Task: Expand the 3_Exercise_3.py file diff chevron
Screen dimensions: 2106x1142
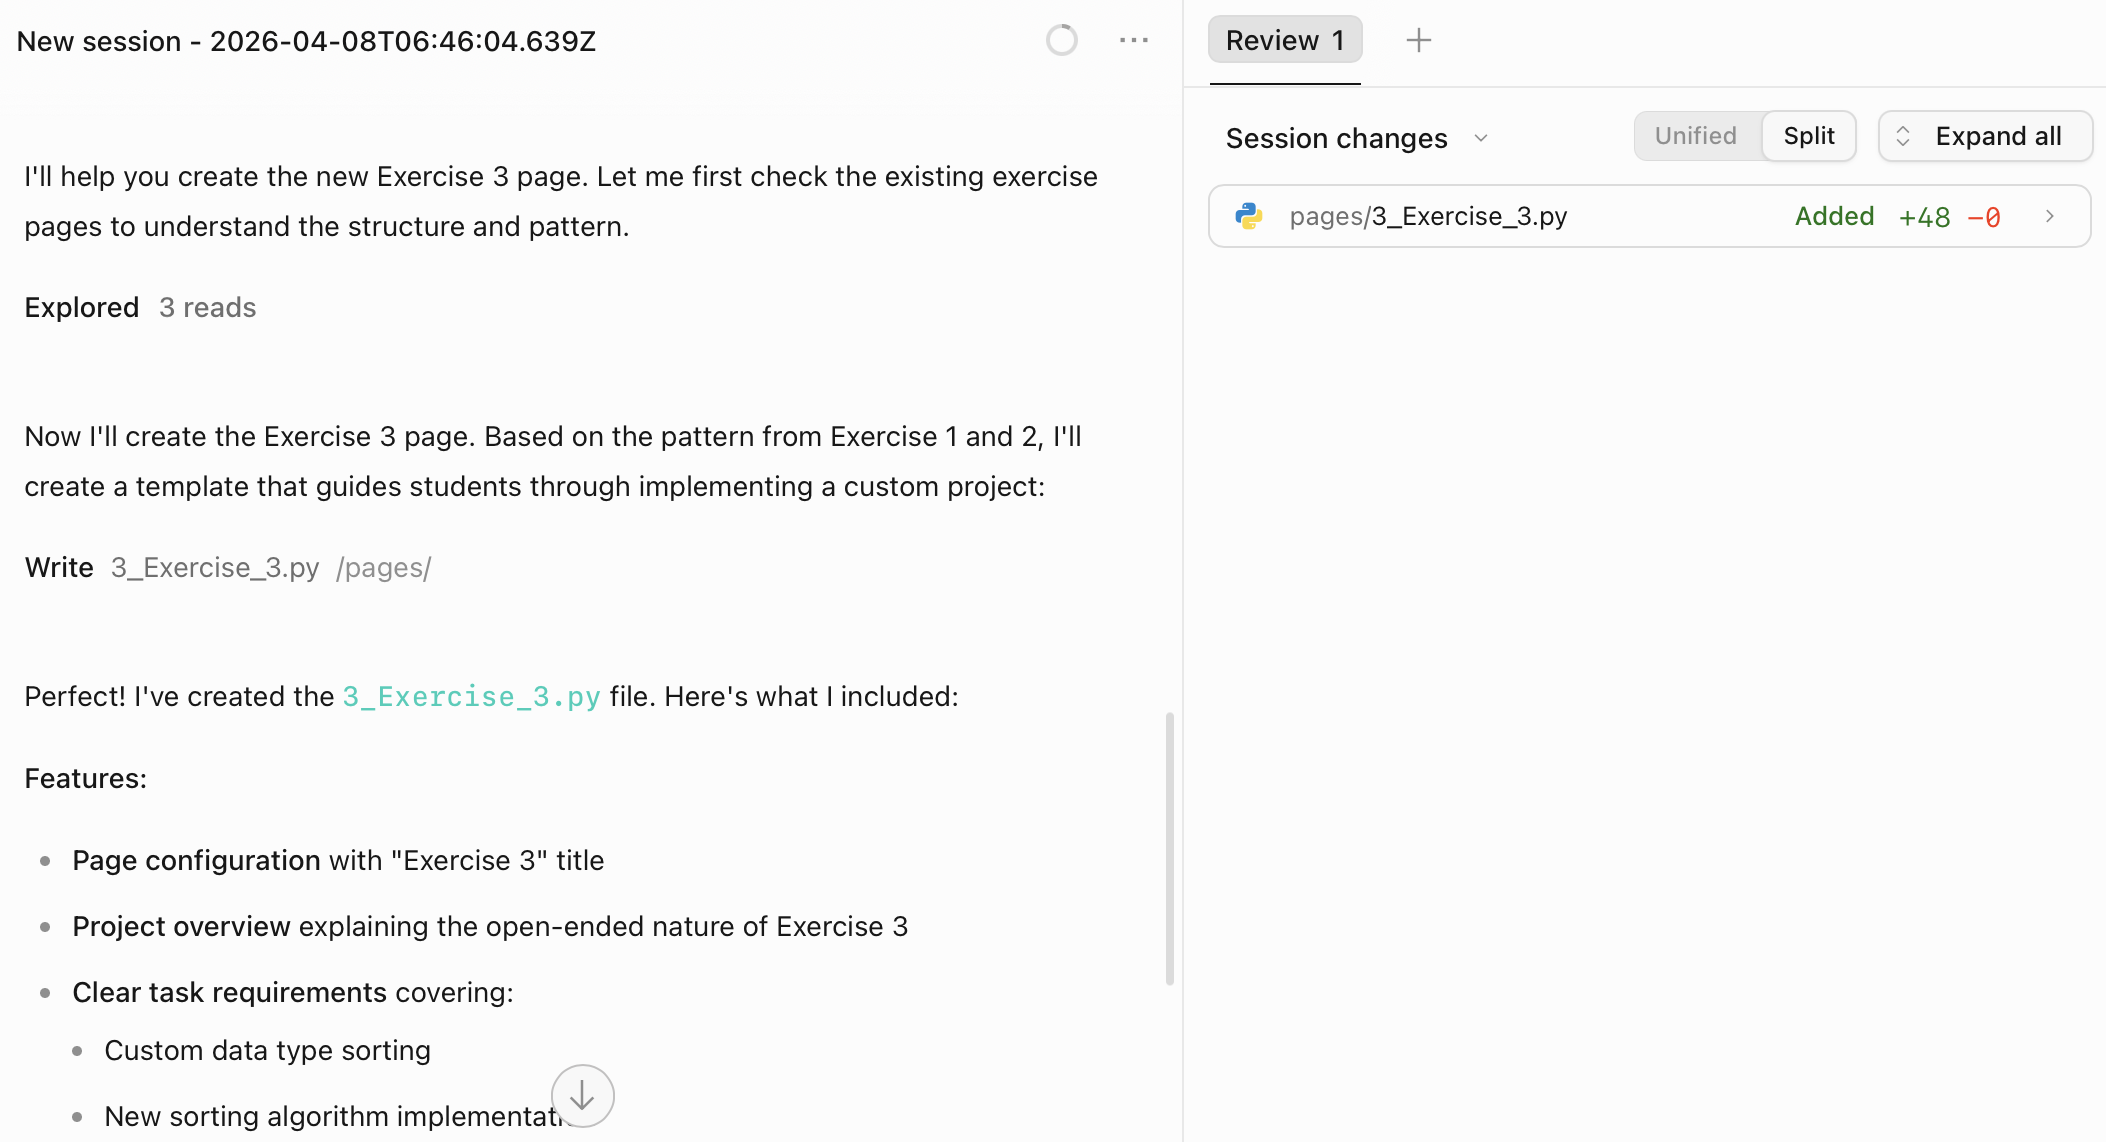Action: 2050,216
